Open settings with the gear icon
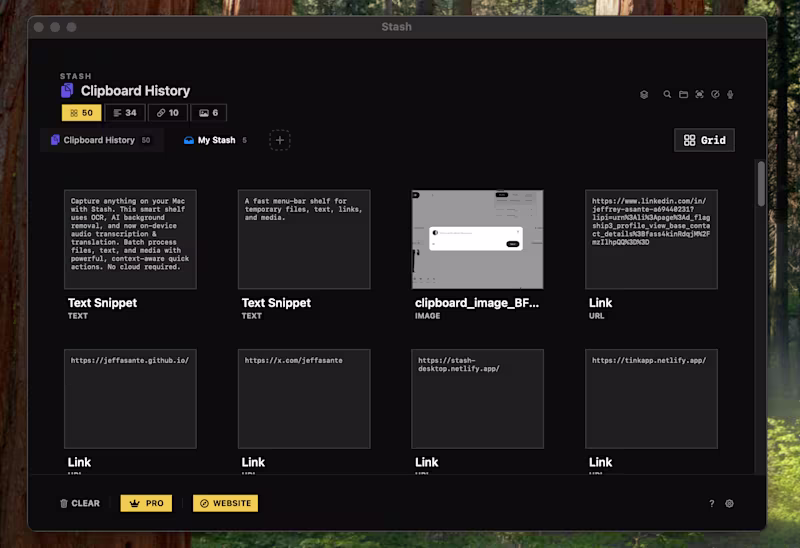 [730, 504]
